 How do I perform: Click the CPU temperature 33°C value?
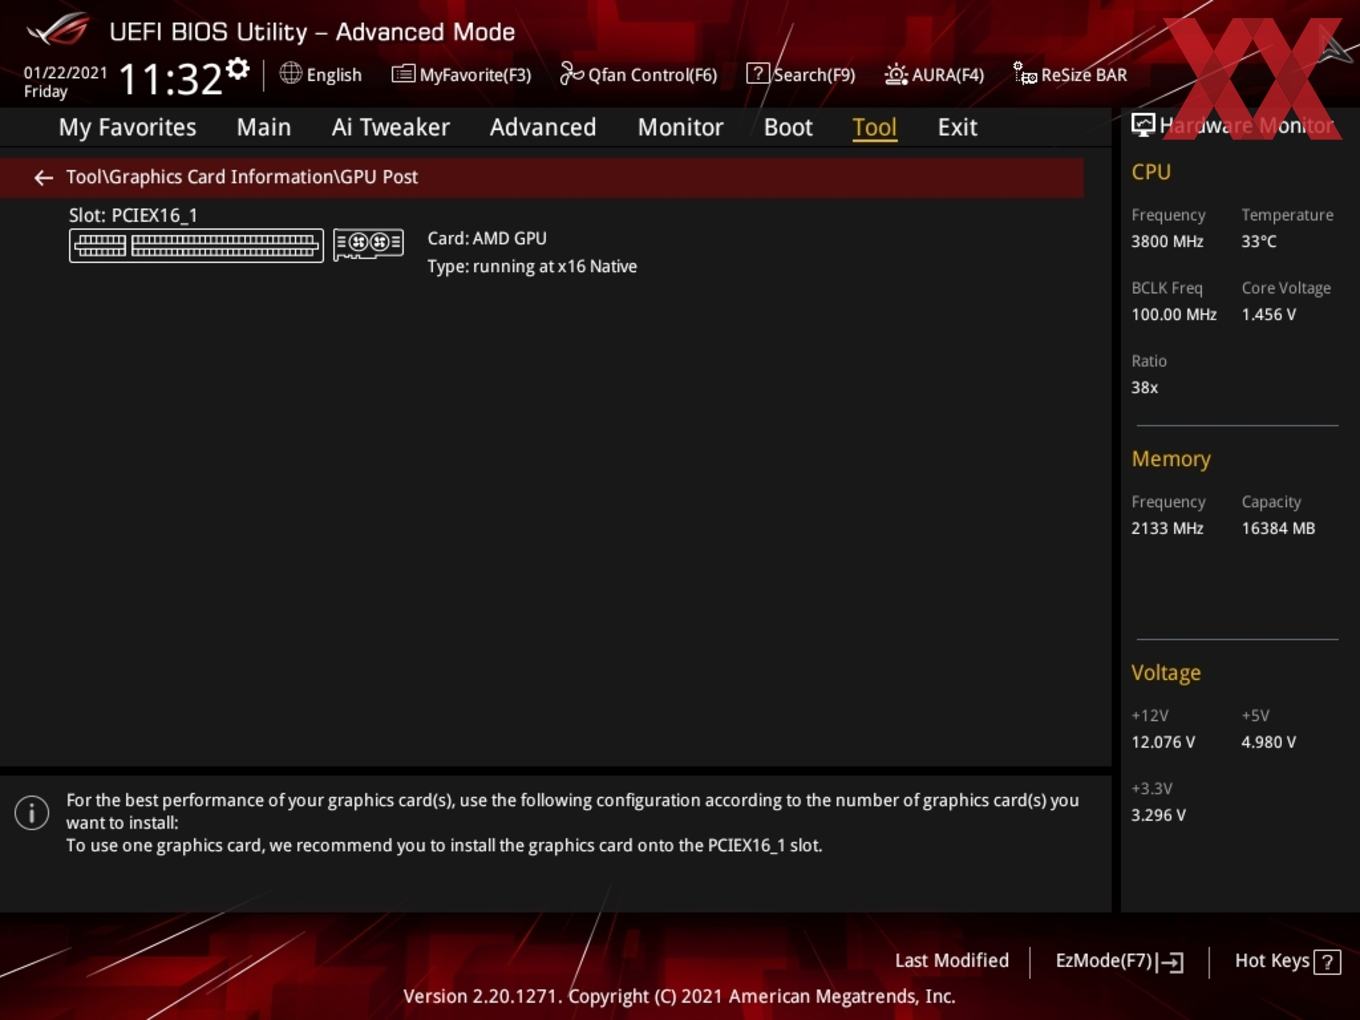click(x=1259, y=241)
